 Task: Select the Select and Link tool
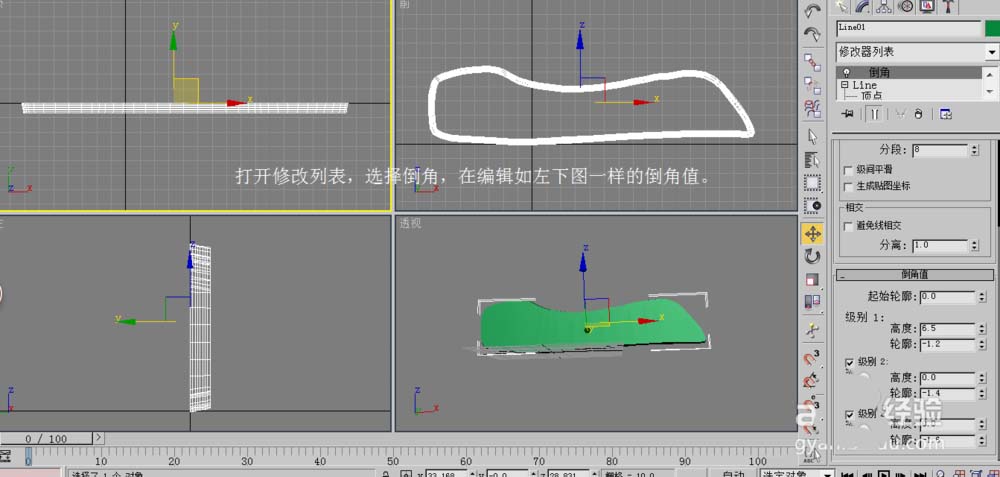pyautogui.click(x=812, y=62)
